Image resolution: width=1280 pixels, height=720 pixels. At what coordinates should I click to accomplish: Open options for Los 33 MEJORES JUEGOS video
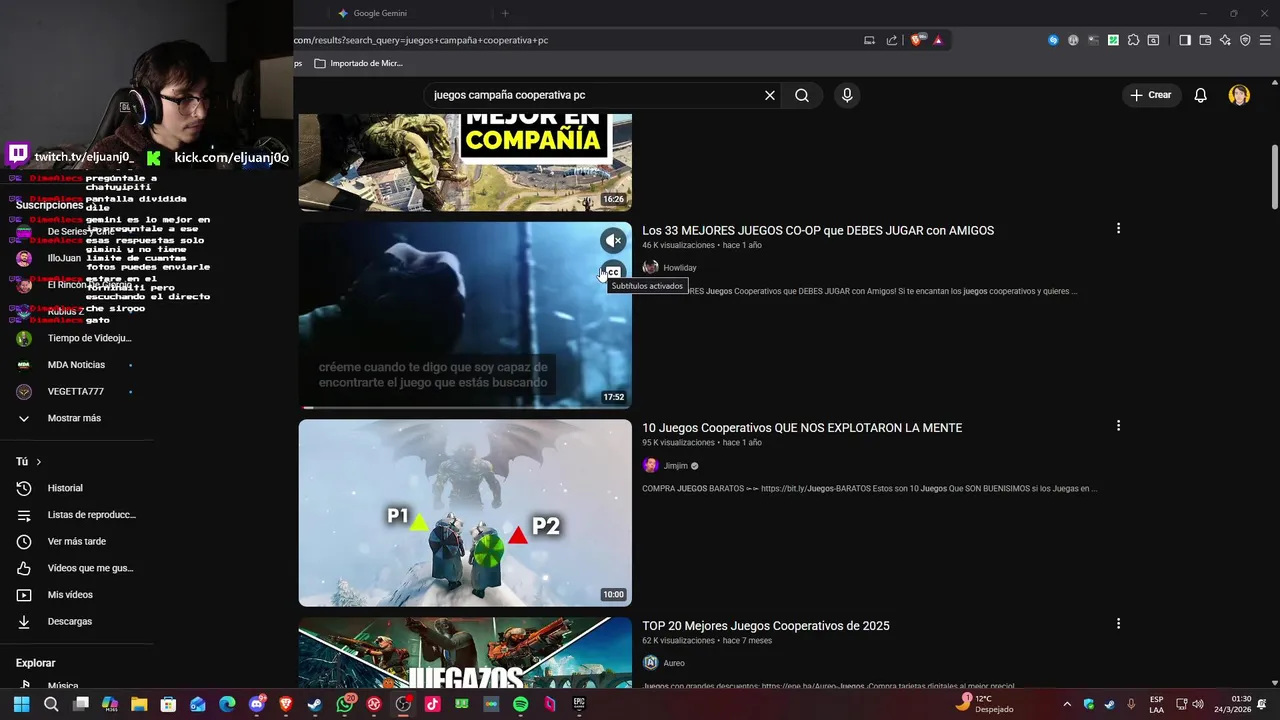[x=1118, y=229]
